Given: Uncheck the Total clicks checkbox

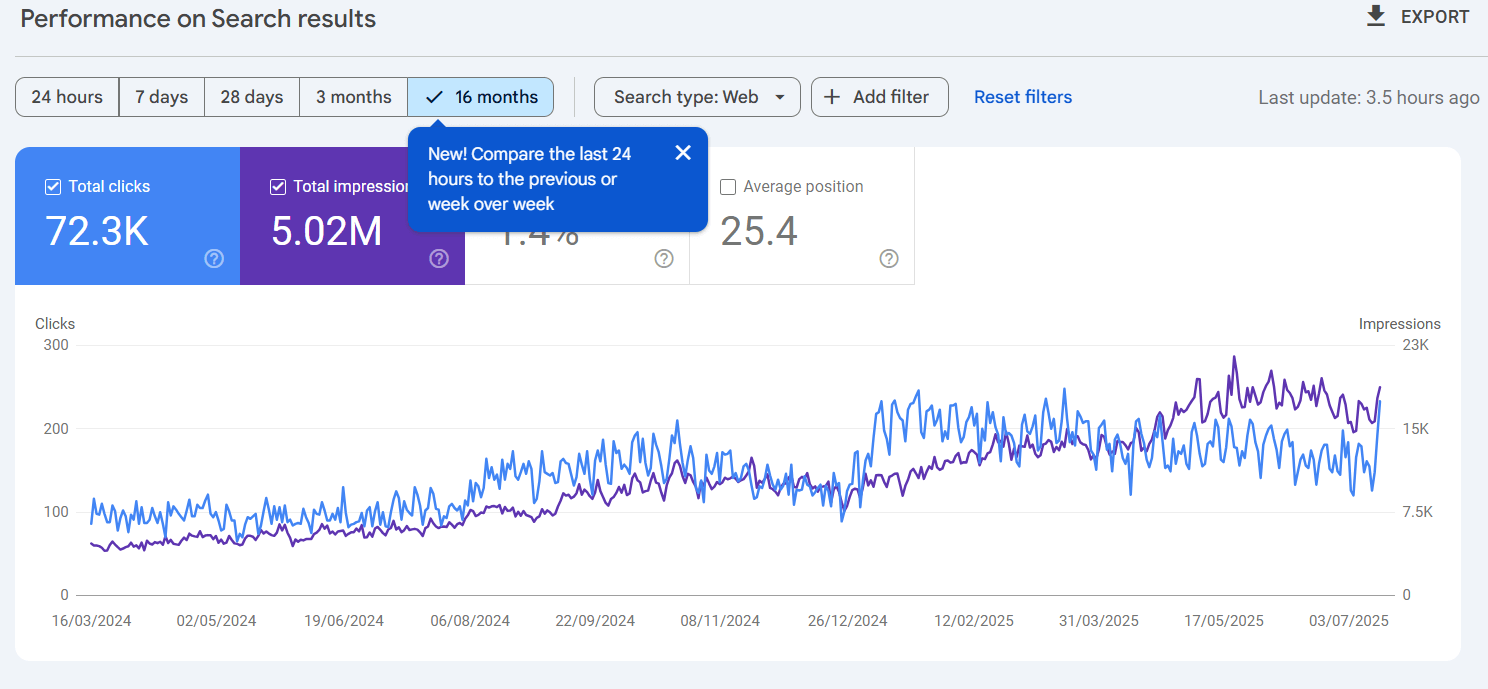Looking at the screenshot, I should point(53,187).
